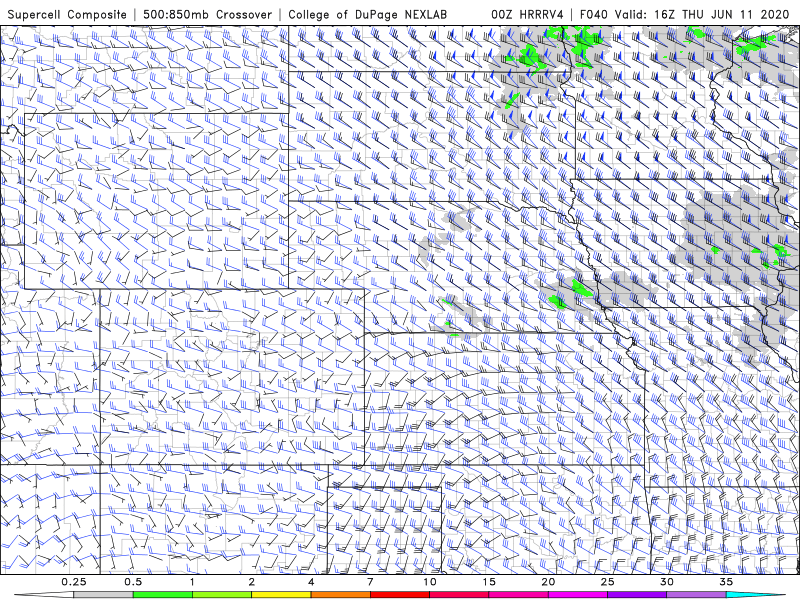This screenshot has width=800, height=600.
Task: Pick the yellow colorbar segment
Action: coord(281,595)
